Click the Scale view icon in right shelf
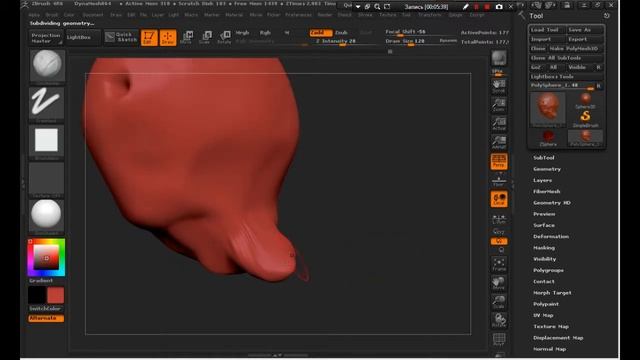The image size is (640, 360). pos(499,302)
